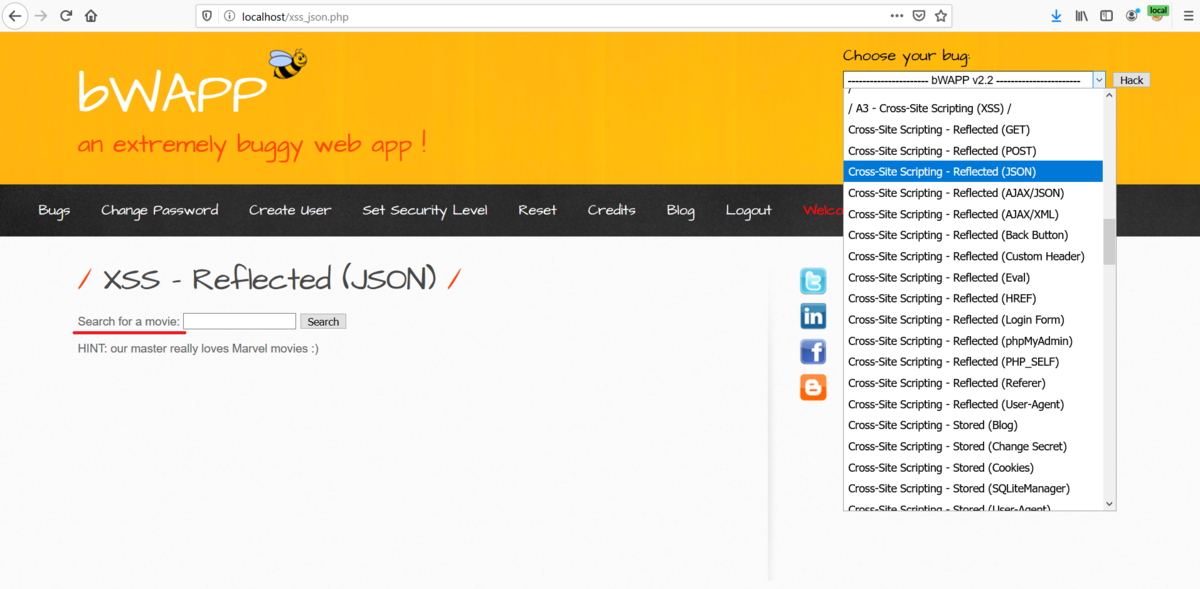The width and height of the screenshot is (1200, 589).
Task: Open the Blogger icon
Action: [x=813, y=387]
